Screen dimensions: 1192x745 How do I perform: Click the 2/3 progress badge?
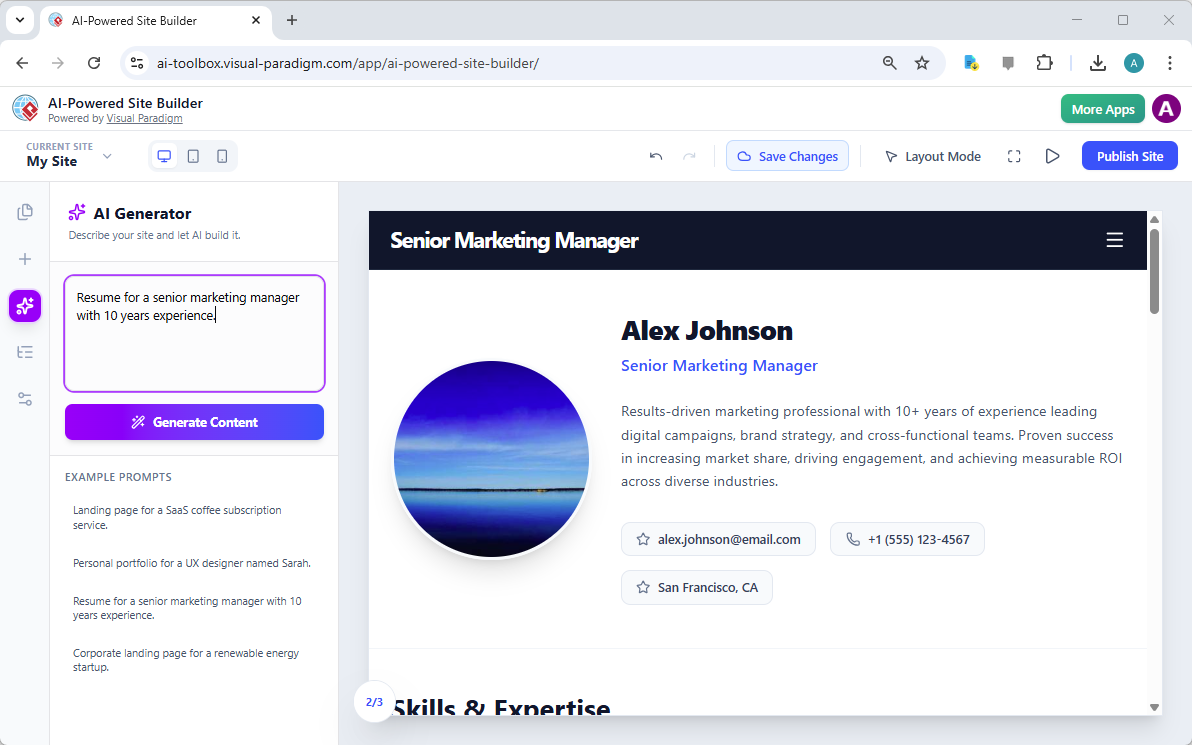pyautogui.click(x=374, y=702)
